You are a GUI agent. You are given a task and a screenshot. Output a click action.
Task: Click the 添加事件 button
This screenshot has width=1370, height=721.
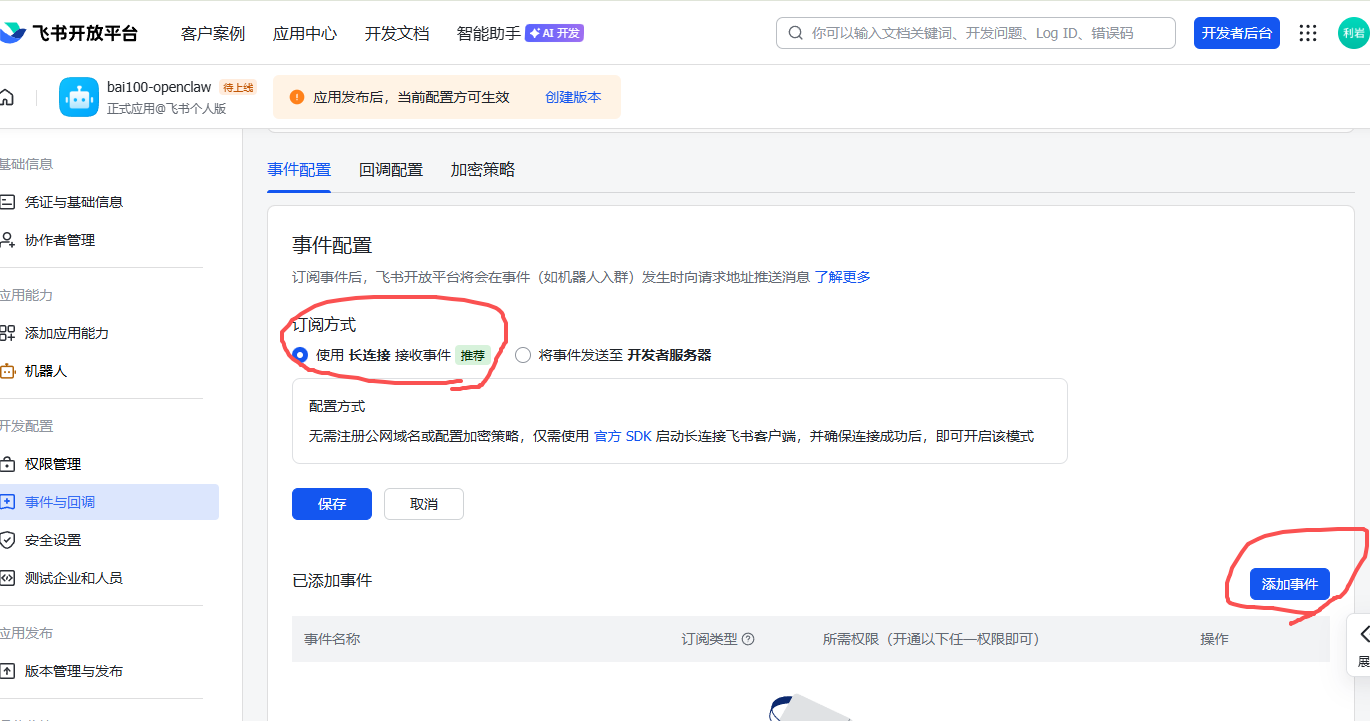[x=1289, y=584]
